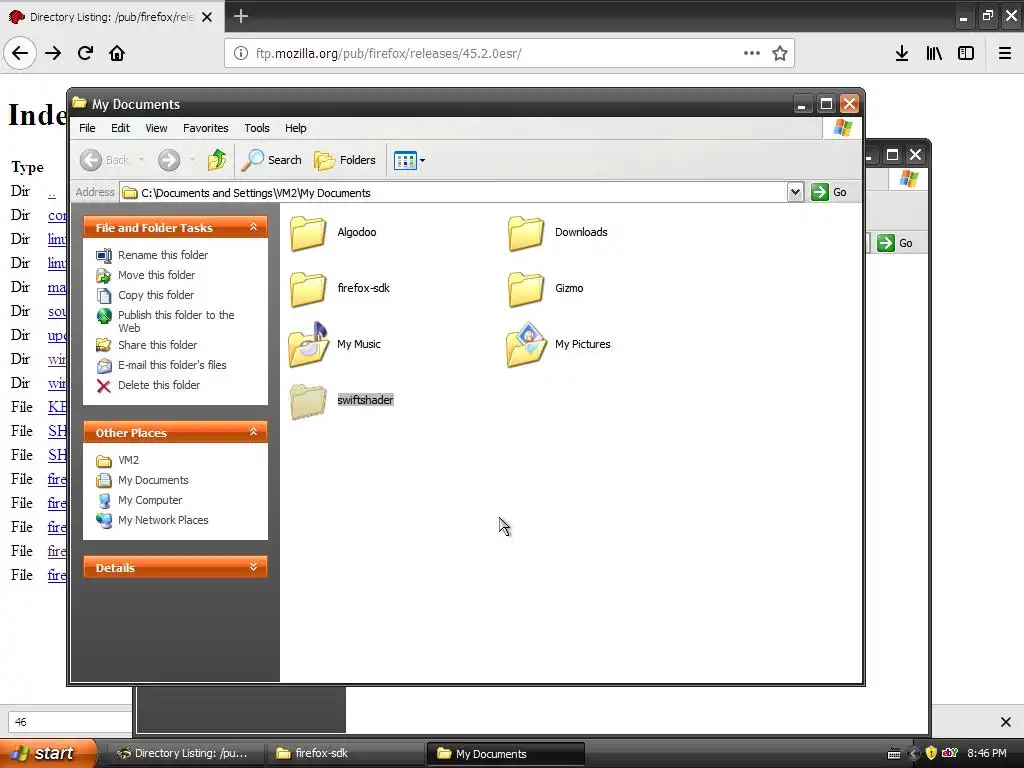
Task: Open the Tools menu
Action: (x=257, y=128)
